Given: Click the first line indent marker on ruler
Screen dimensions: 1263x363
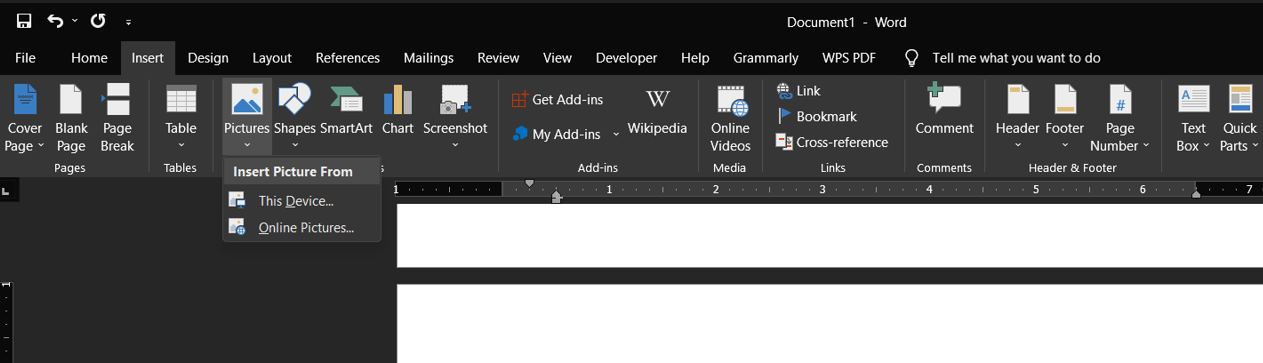Looking at the screenshot, I should (530, 184).
